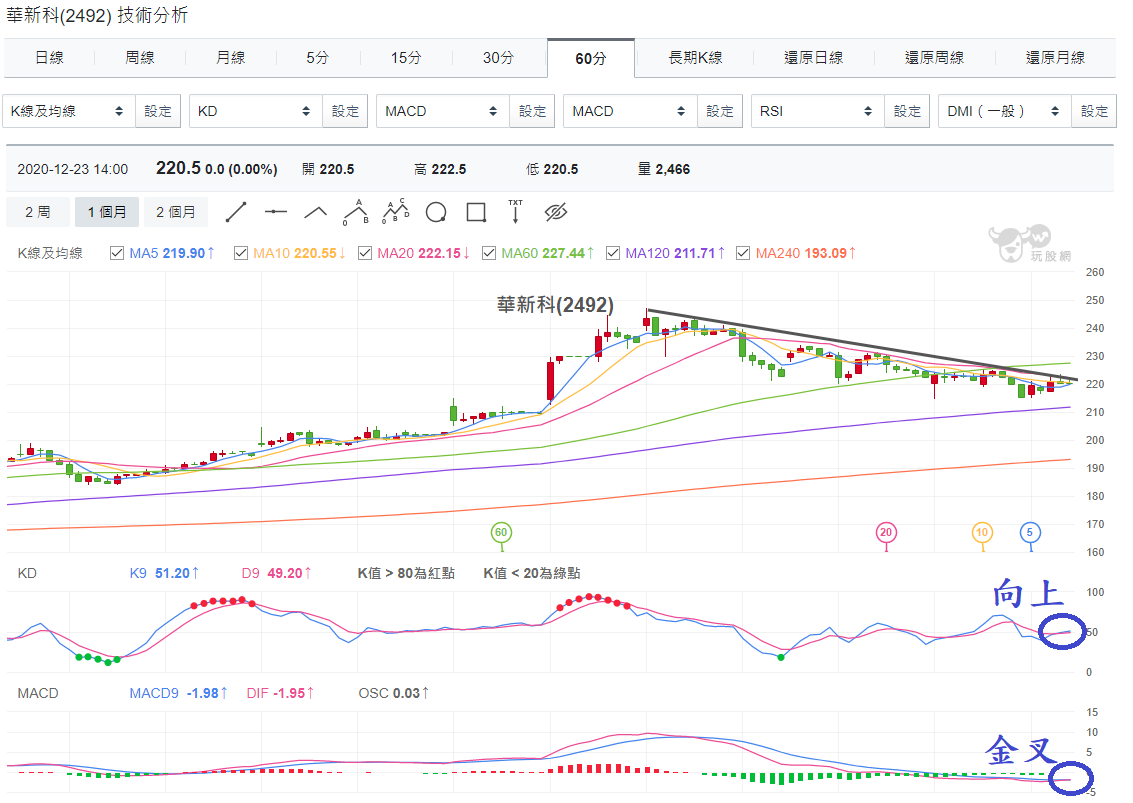The height and width of the screenshot is (803, 1133).
Task: Select the trend line drawing tool
Action: click(236, 212)
